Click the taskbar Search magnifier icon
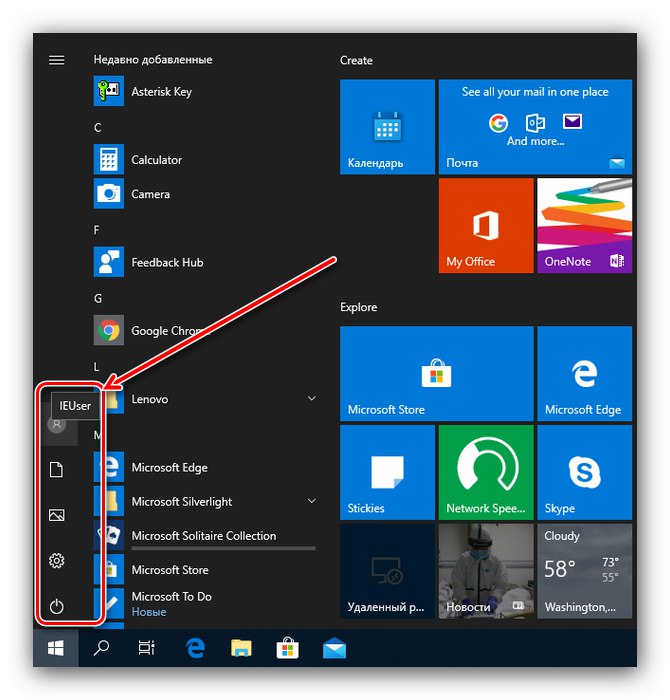The height and width of the screenshot is (700, 670). tap(101, 648)
